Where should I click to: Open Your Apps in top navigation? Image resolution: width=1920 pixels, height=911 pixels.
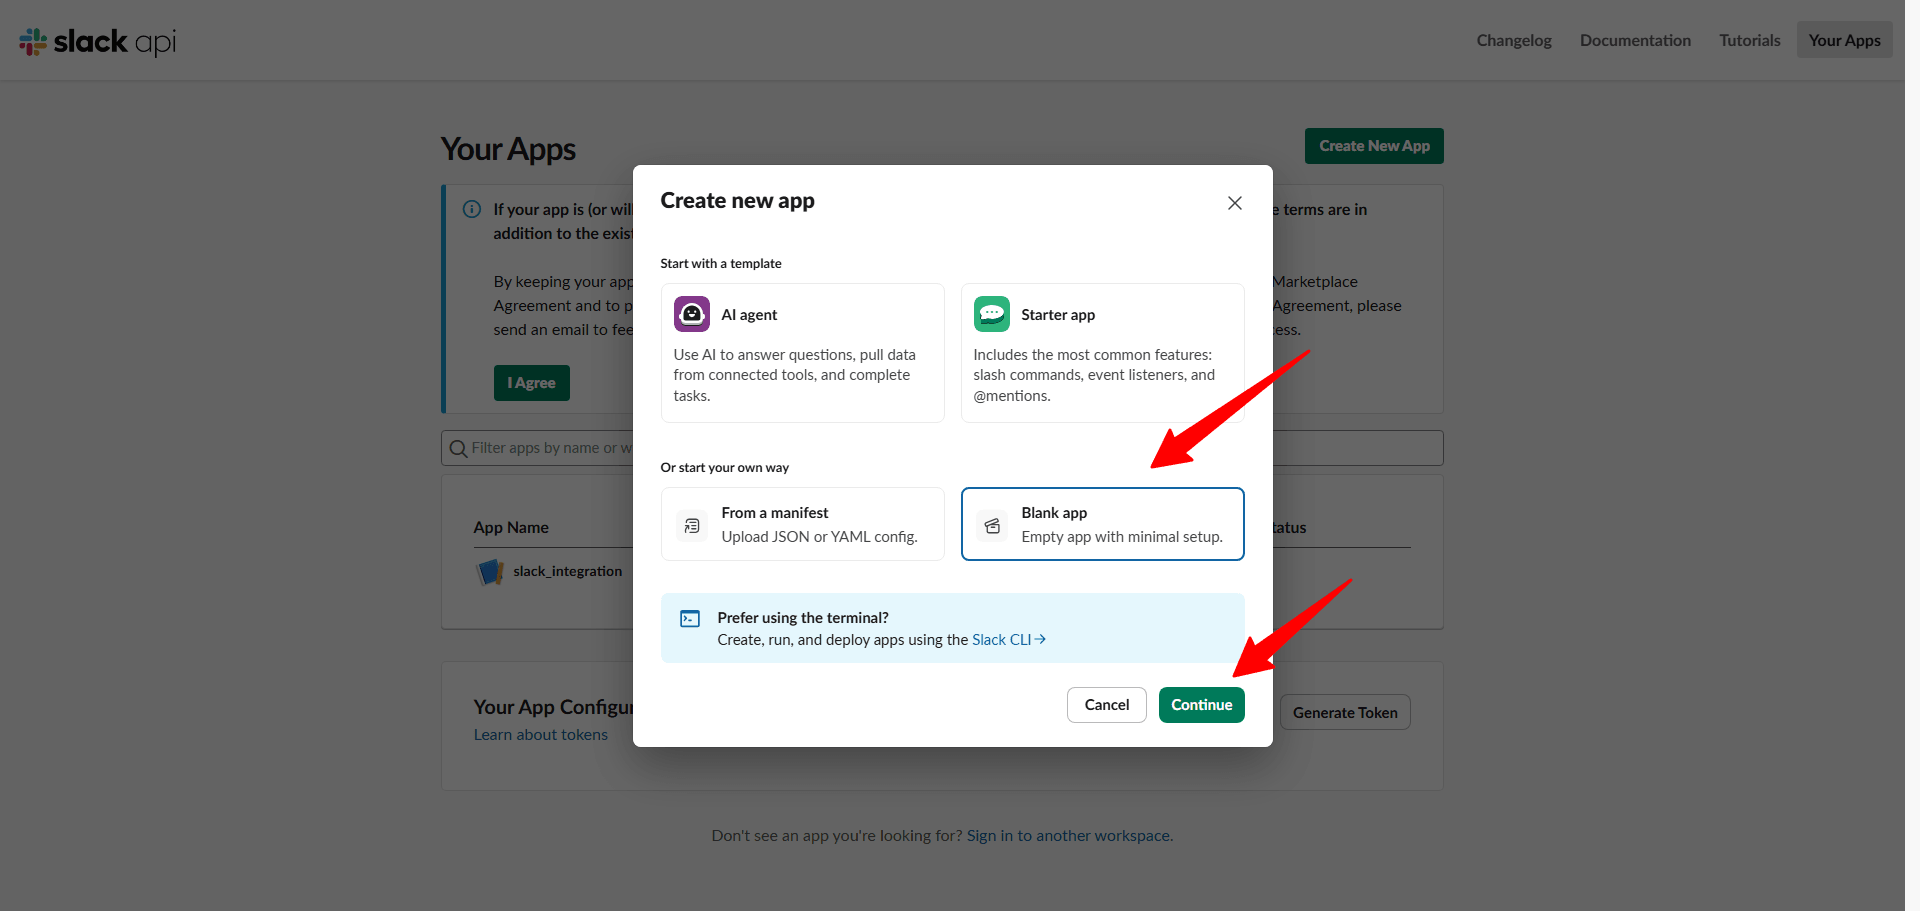(x=1844, y=40)
